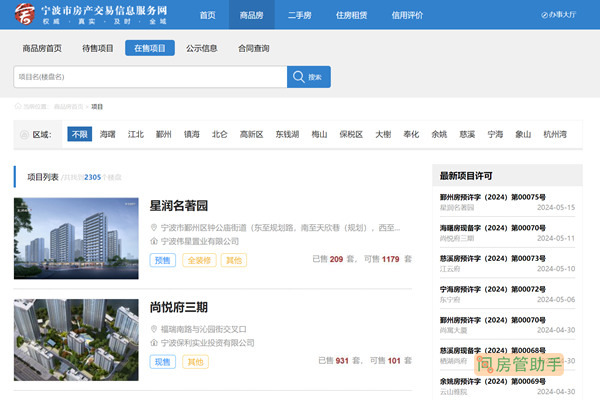Screen dimensions: 600x400
Task: Open permit 余姚房预许字(2024)第00069号
Action: coord(492,381)
